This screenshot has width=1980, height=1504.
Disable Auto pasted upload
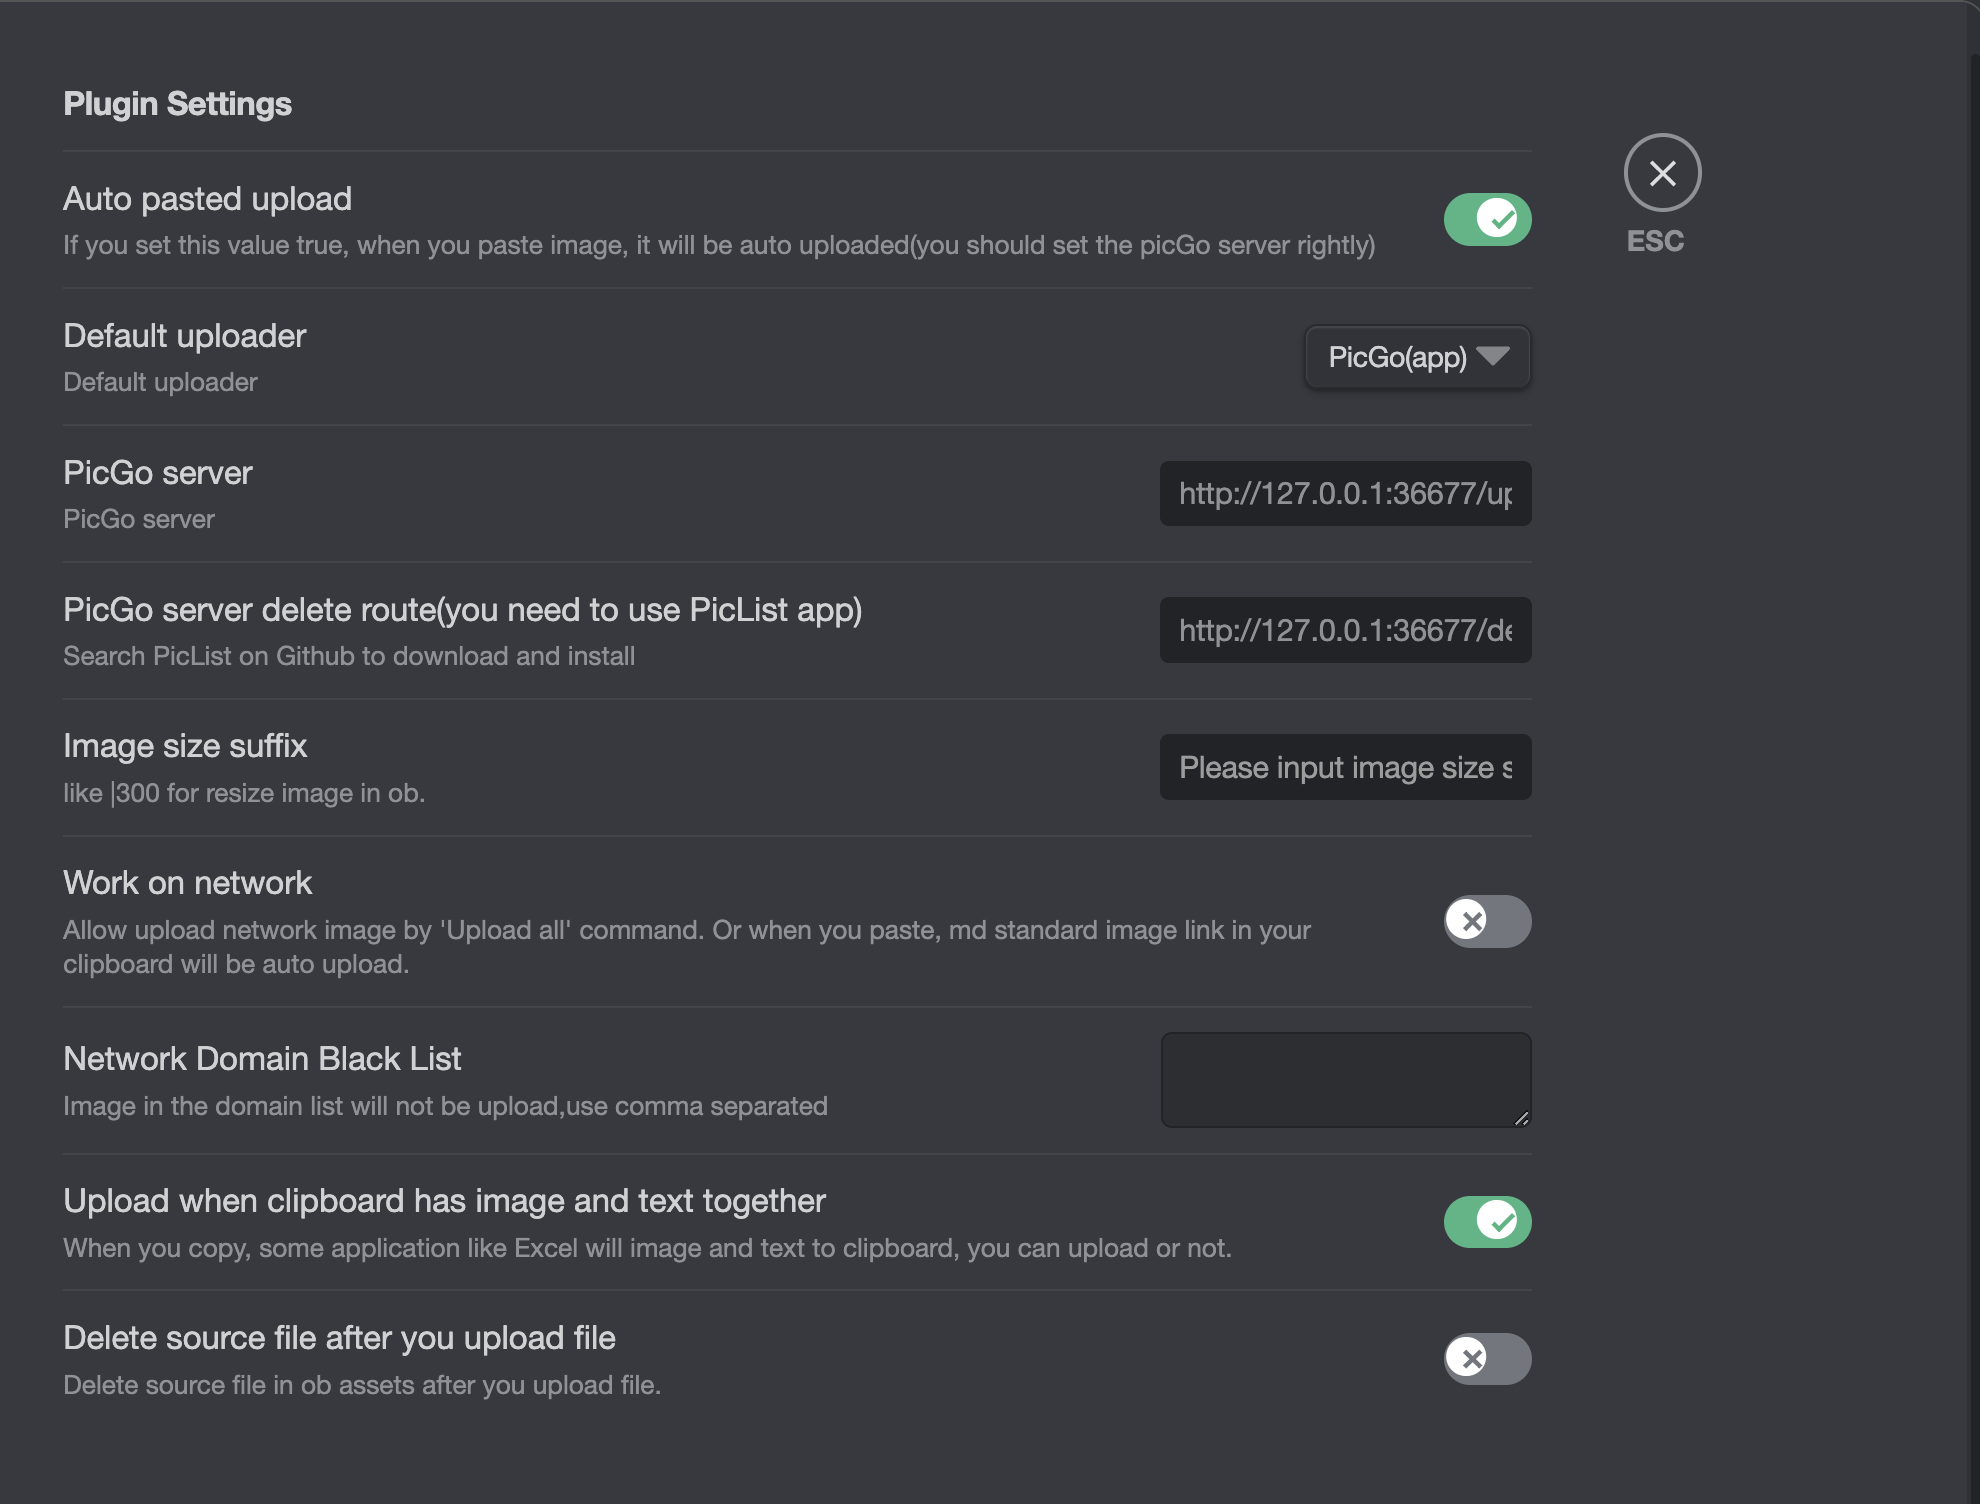click(x=1487, y=219)
